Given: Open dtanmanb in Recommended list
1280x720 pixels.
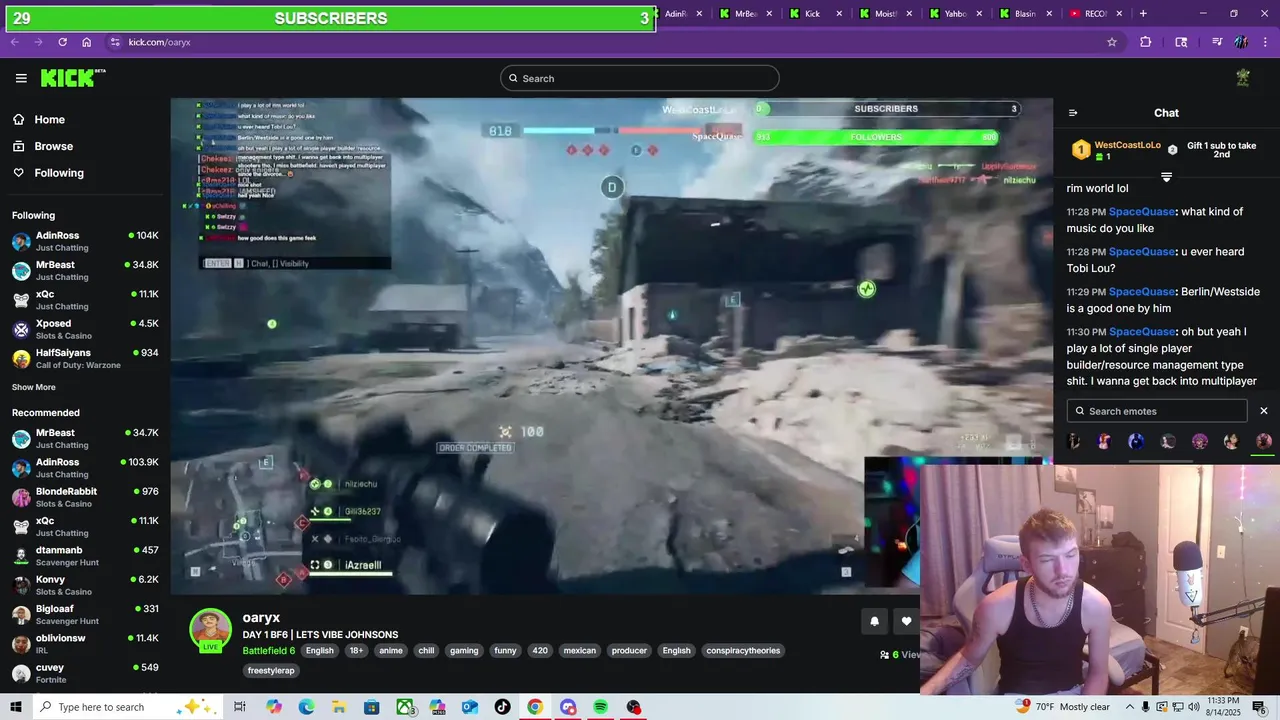Looking at the screenshot, I should click(x=85, y=556).
